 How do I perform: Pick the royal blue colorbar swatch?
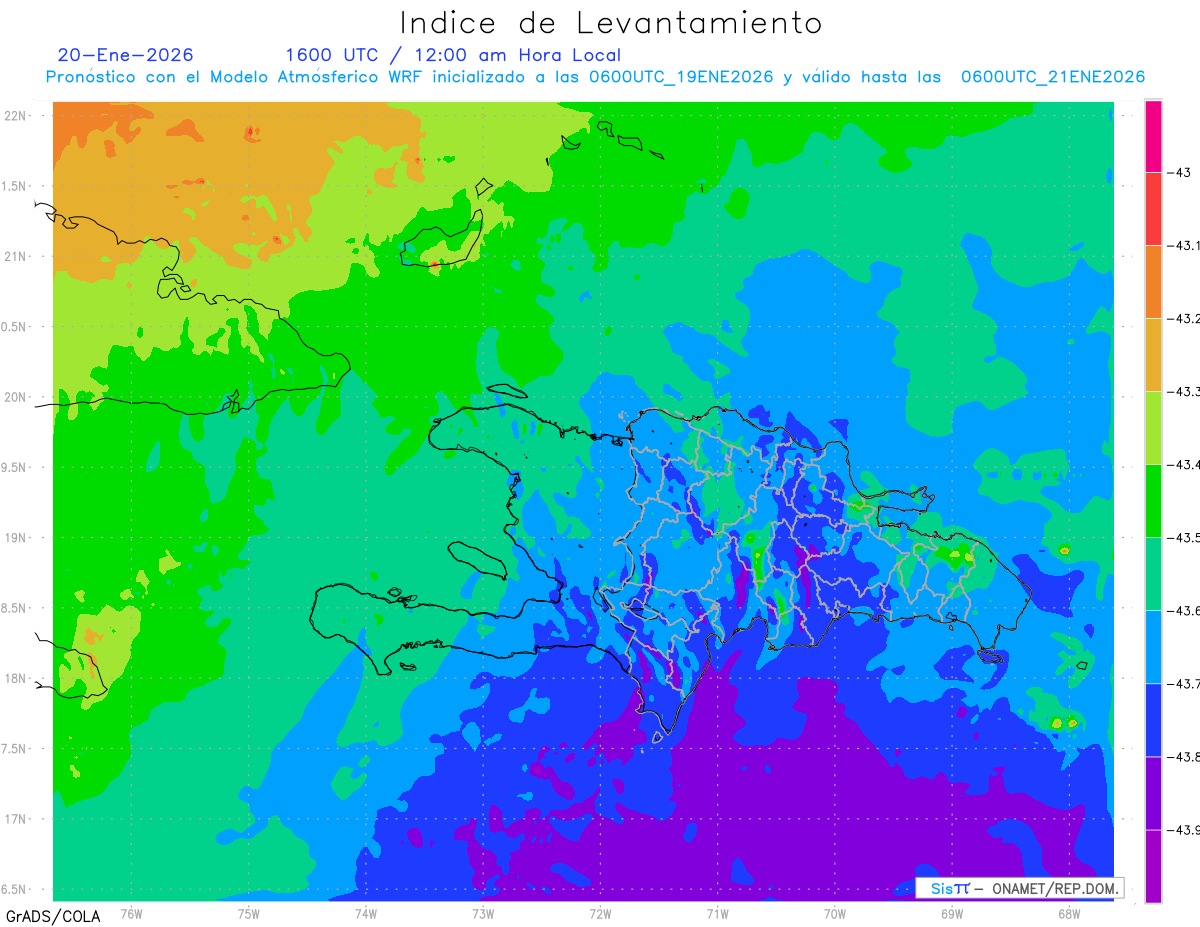pyautogui.click(x=1153, y=720)
